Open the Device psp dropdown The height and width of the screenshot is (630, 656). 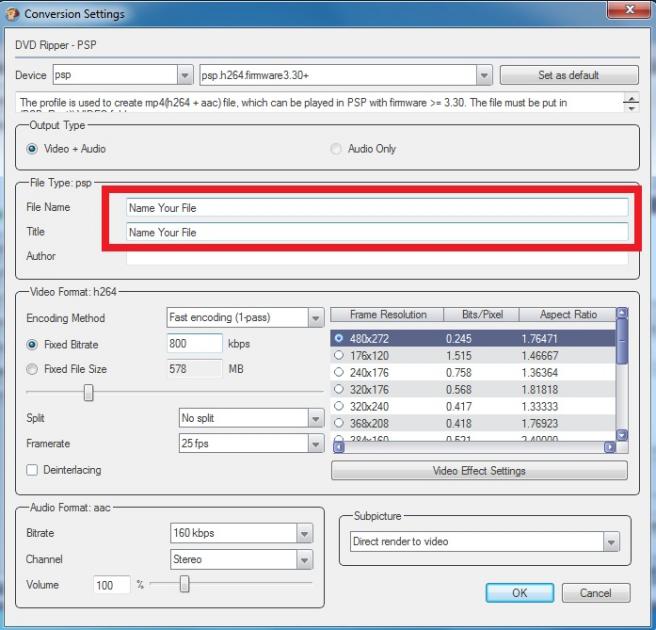pyautogui.click(x=184, y=75)
